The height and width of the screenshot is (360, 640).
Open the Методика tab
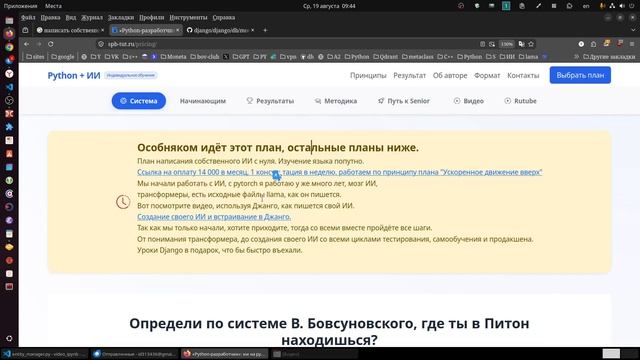pos(336,101)
